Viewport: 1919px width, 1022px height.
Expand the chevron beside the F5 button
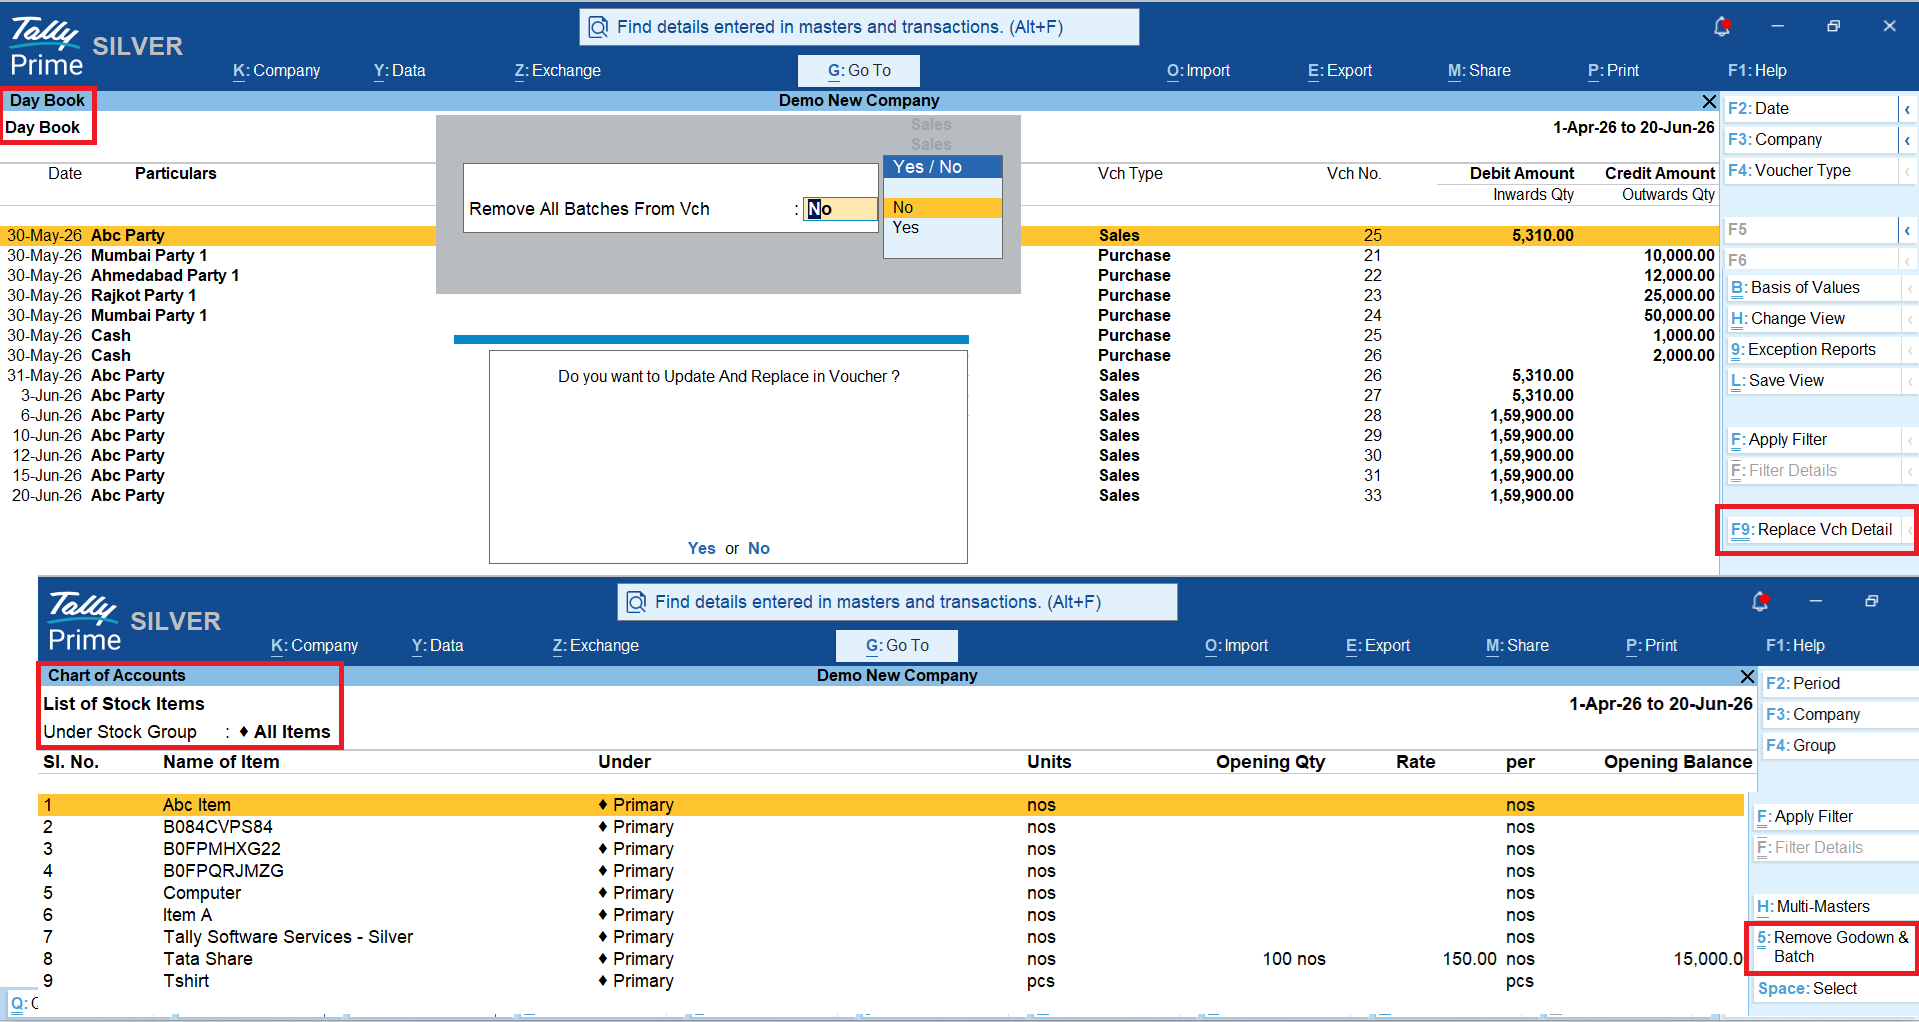[1907, 230]
